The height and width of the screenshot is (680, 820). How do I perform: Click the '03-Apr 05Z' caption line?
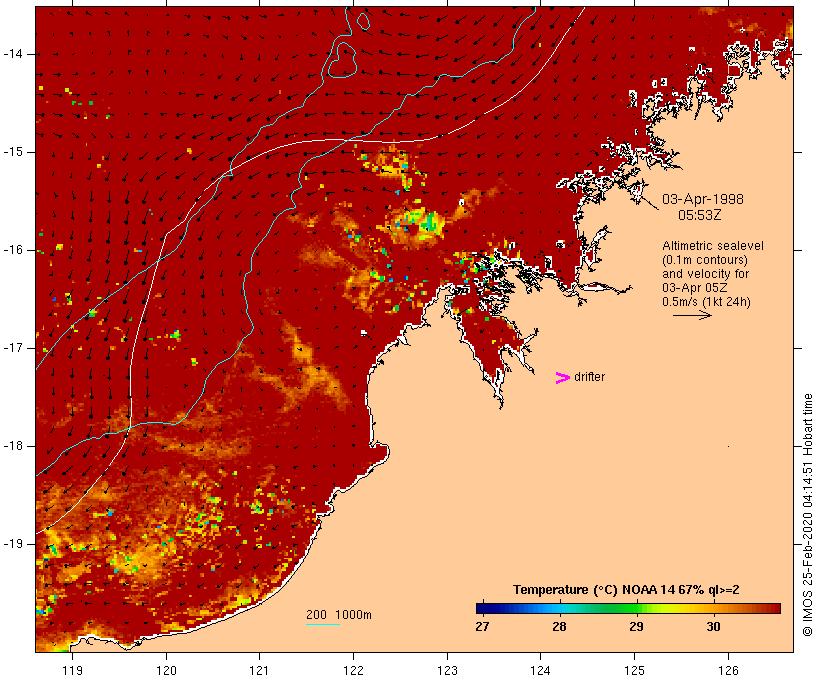pos(694,288)
